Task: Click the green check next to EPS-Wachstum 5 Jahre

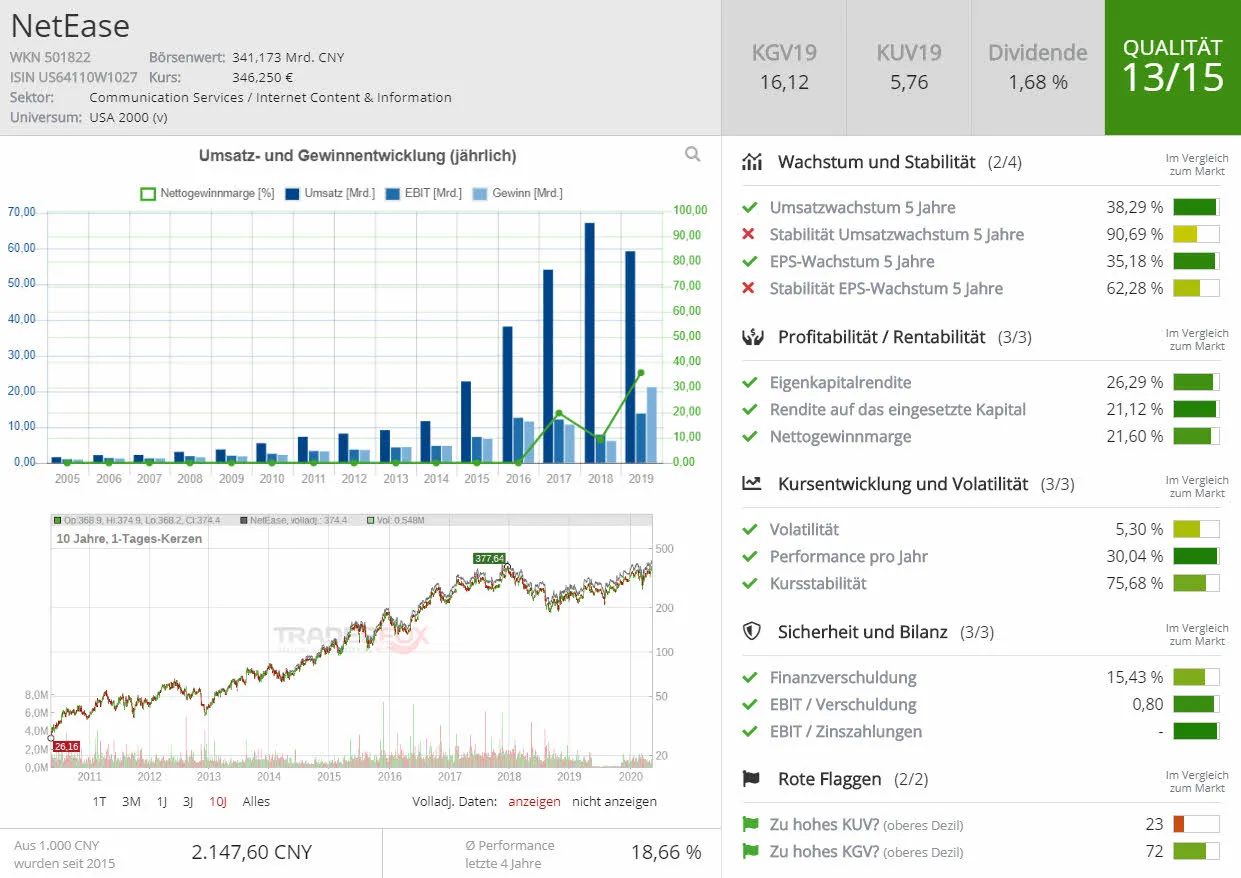Action: (749, 262)
